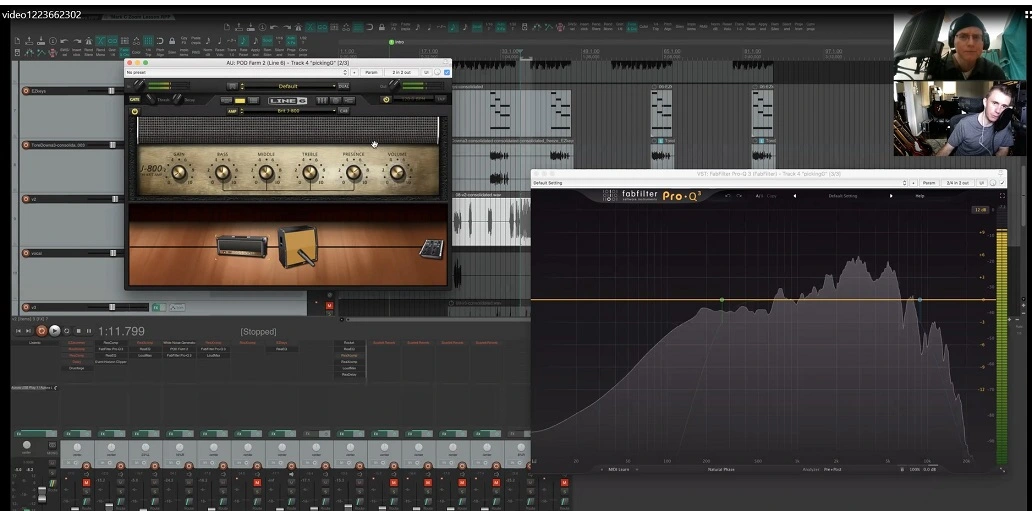Open the Help menu in Pro-Q 3

(920, 196)
